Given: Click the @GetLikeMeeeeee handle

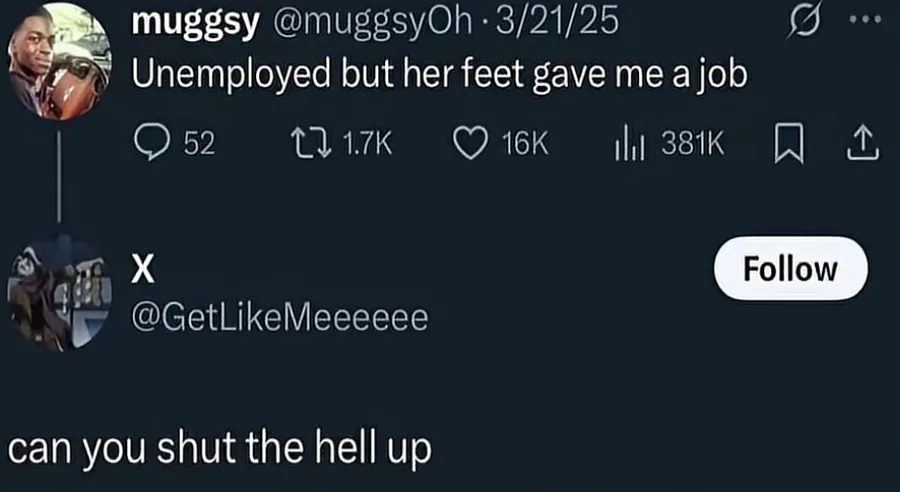Looking at the screenshot, I should pyautogui.click(x=280, y=317).
